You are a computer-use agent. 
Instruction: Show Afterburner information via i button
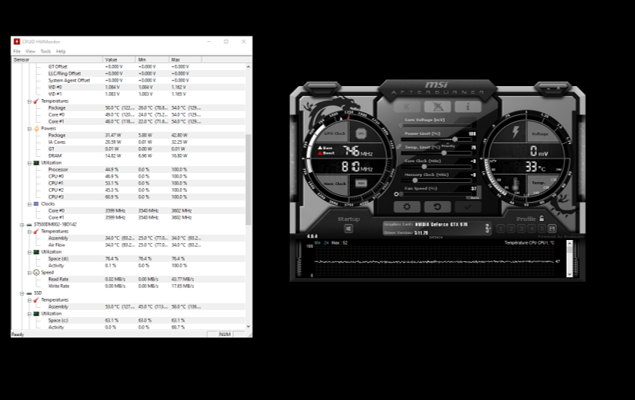point(468,106)
